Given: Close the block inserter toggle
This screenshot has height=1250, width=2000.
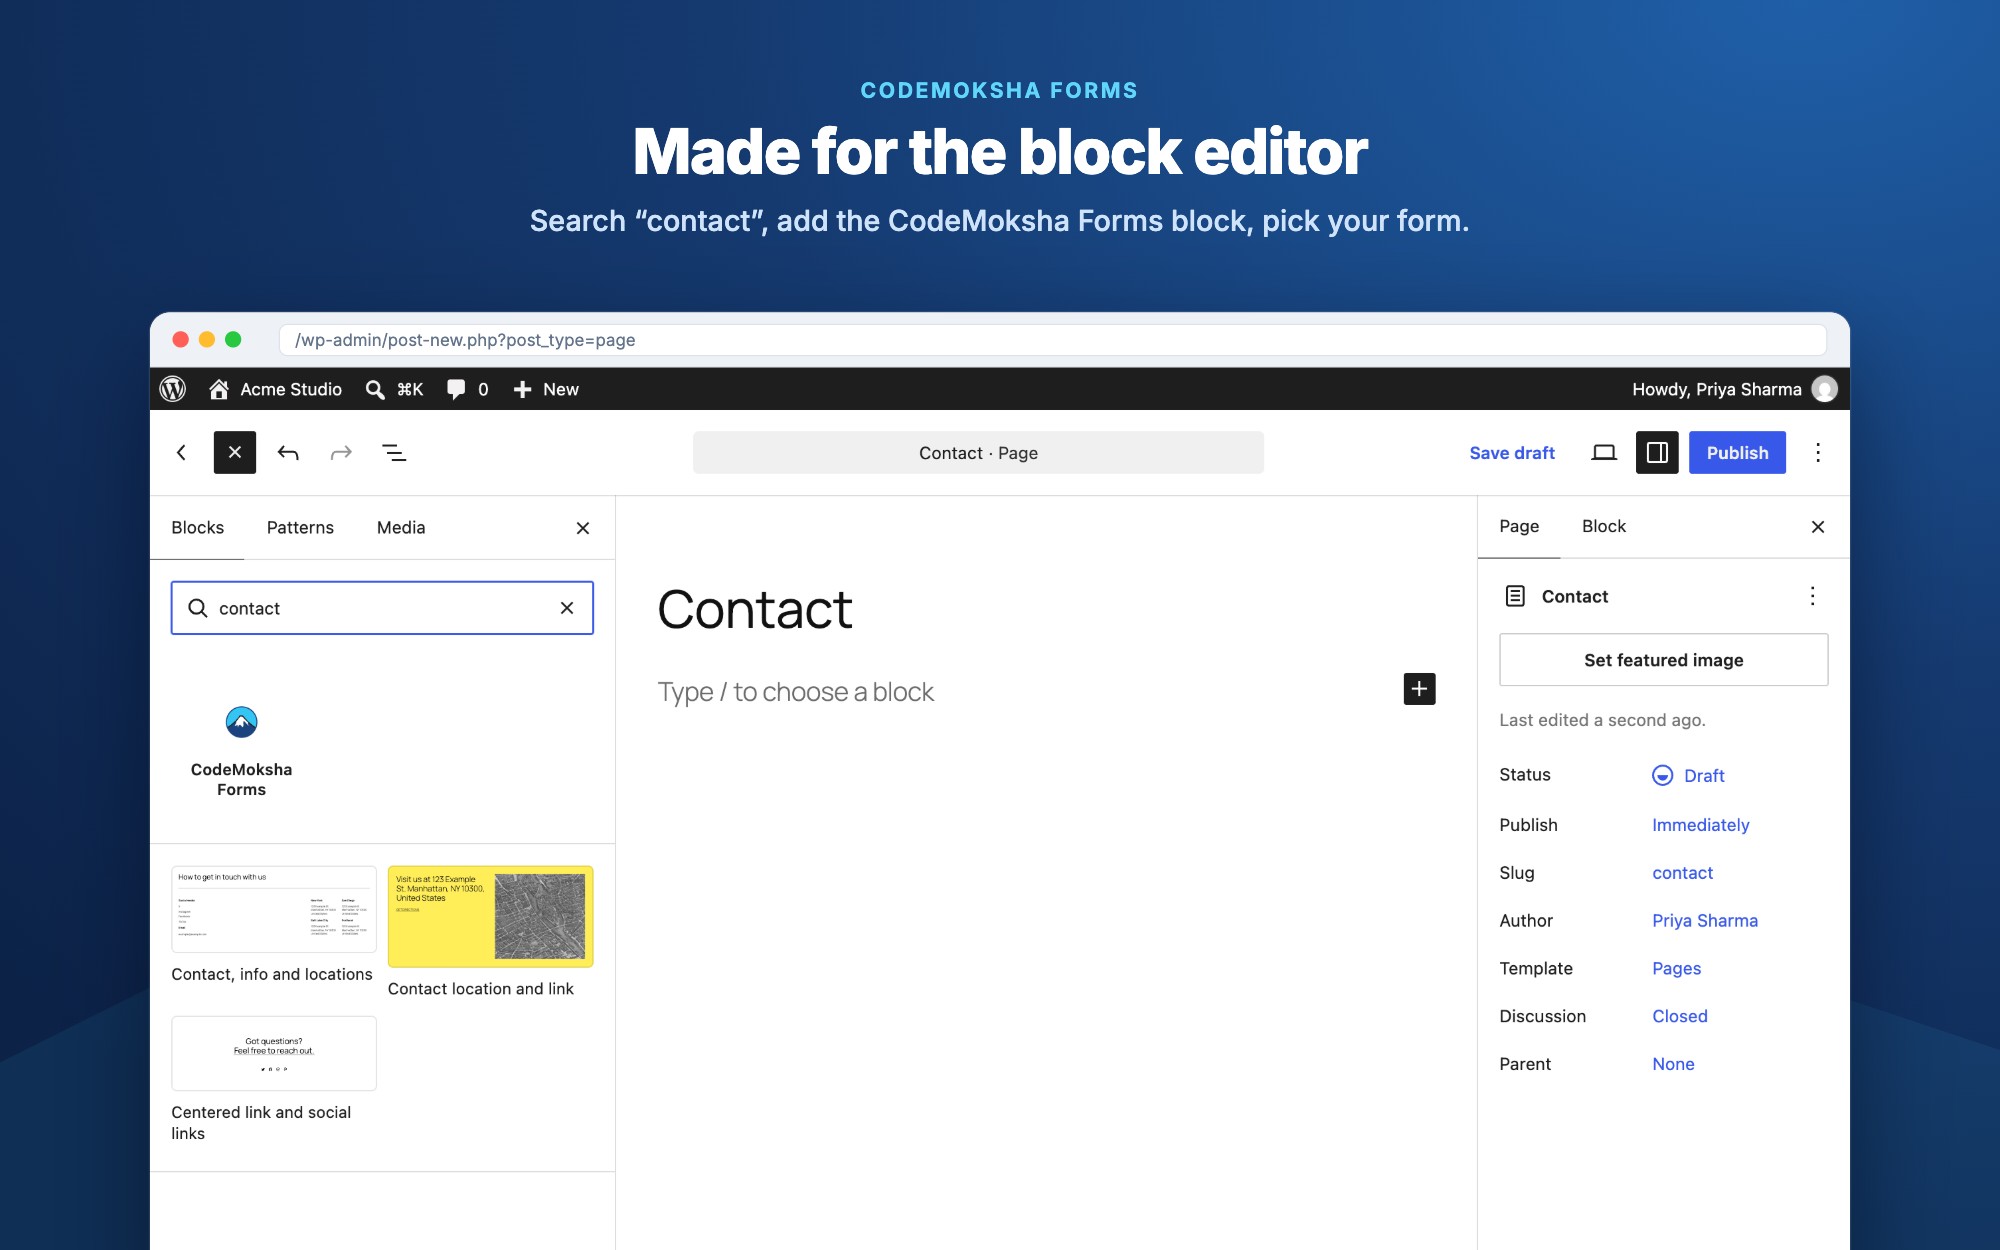Looking at the screenshot, I should pos(235,453).
